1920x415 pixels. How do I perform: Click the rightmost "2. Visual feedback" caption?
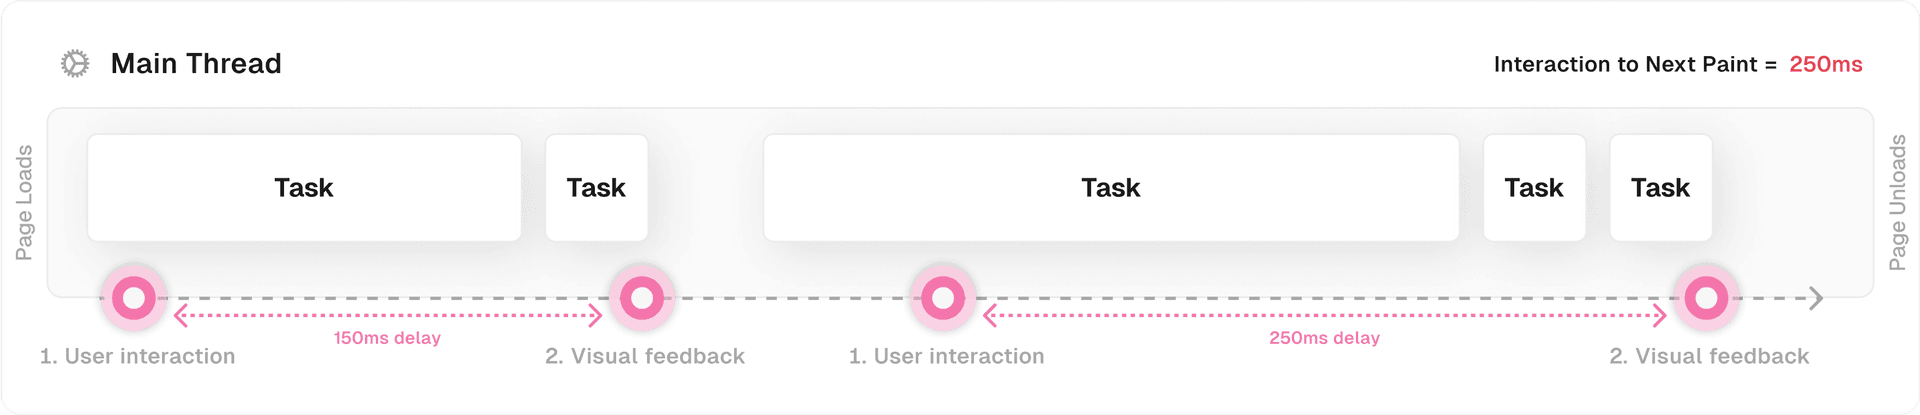tap(1709, 356)
